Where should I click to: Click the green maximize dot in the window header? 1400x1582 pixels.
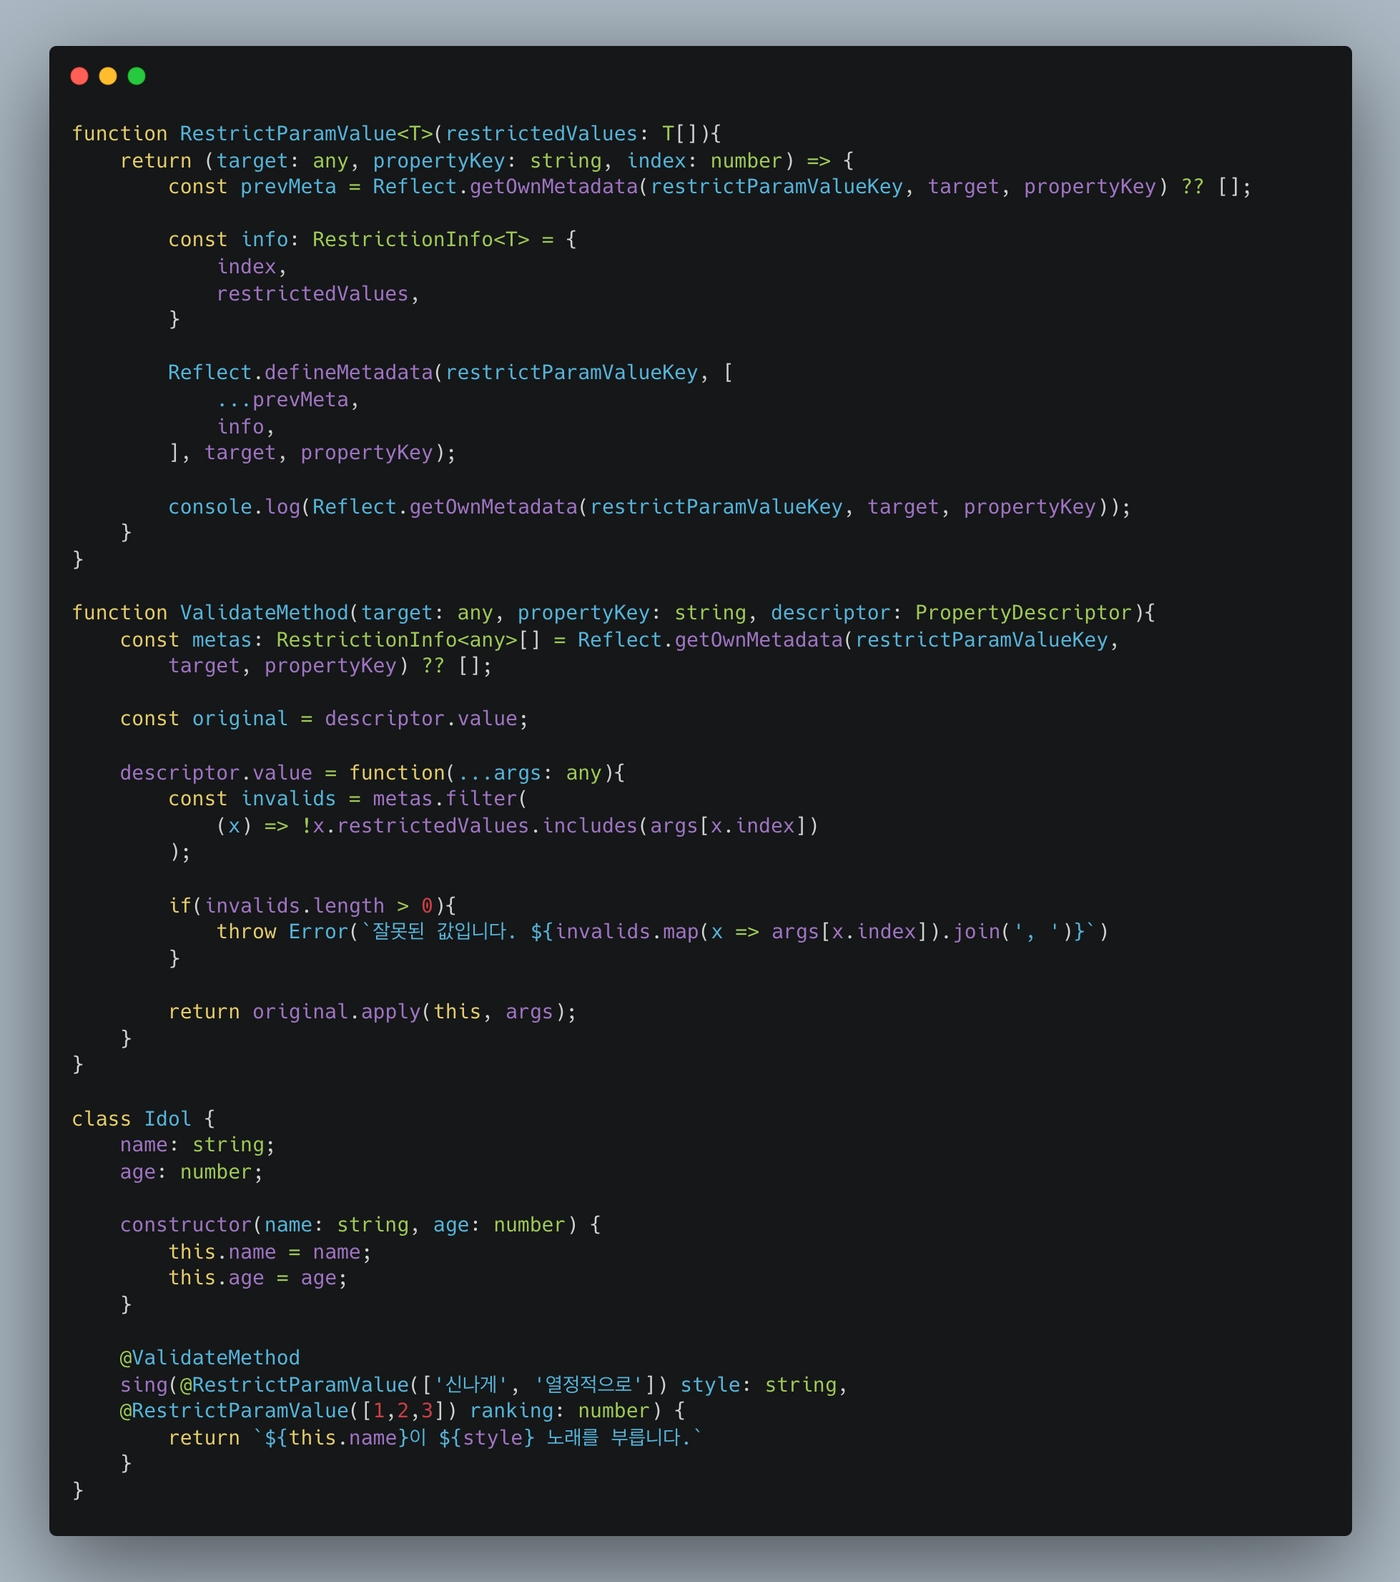137,76
